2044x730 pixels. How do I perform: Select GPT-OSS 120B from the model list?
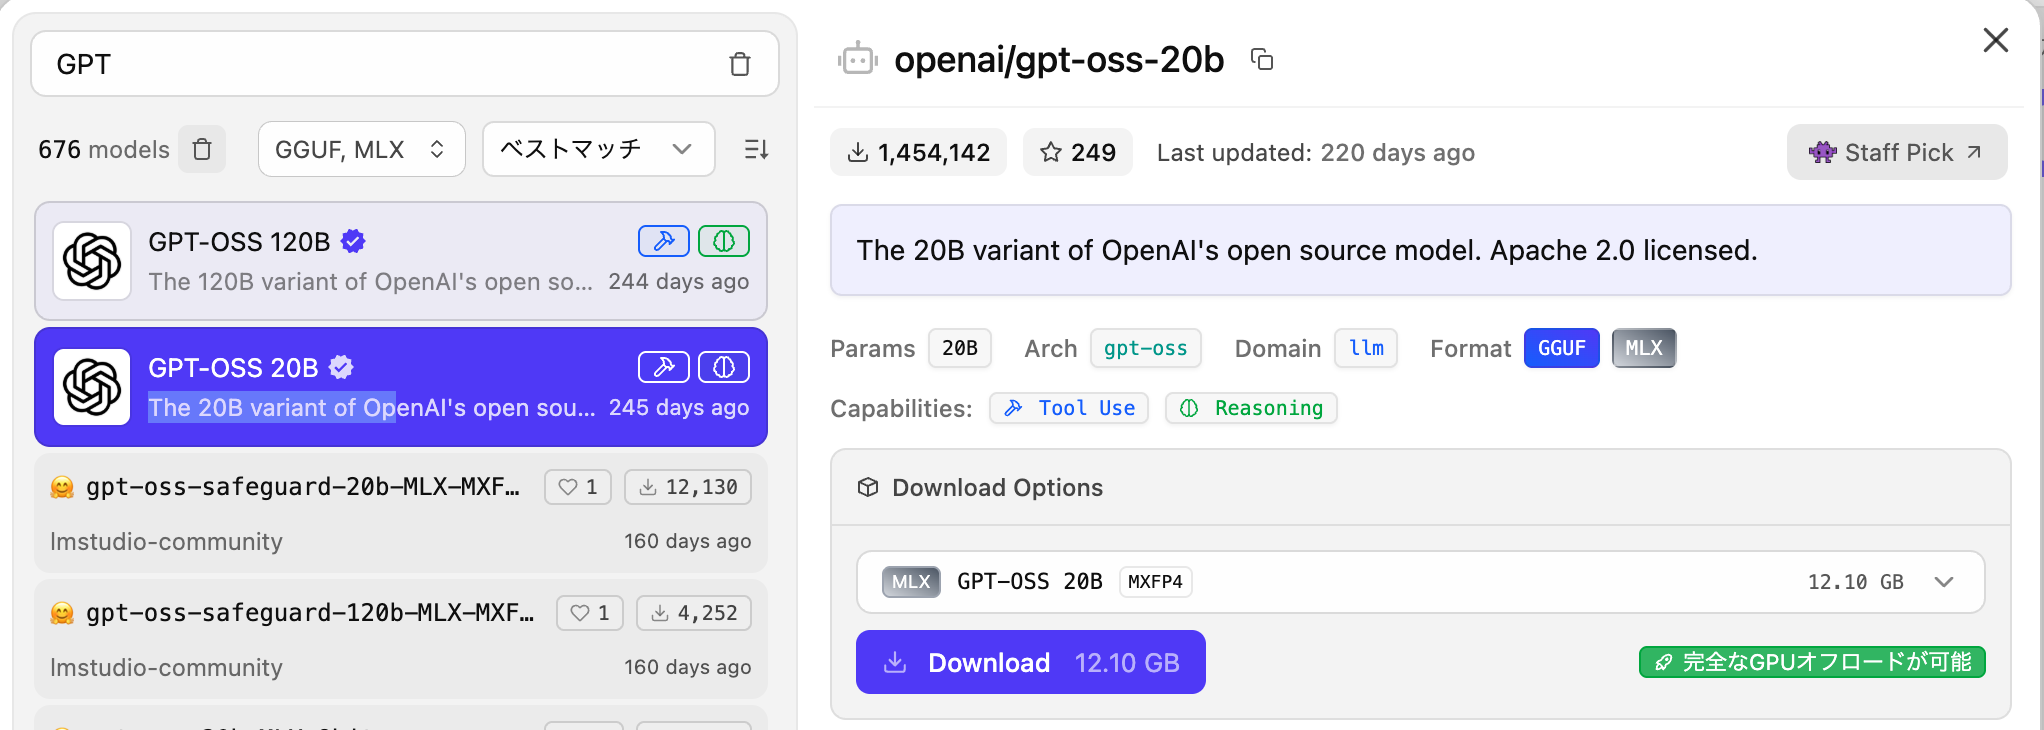pos(400,261)
